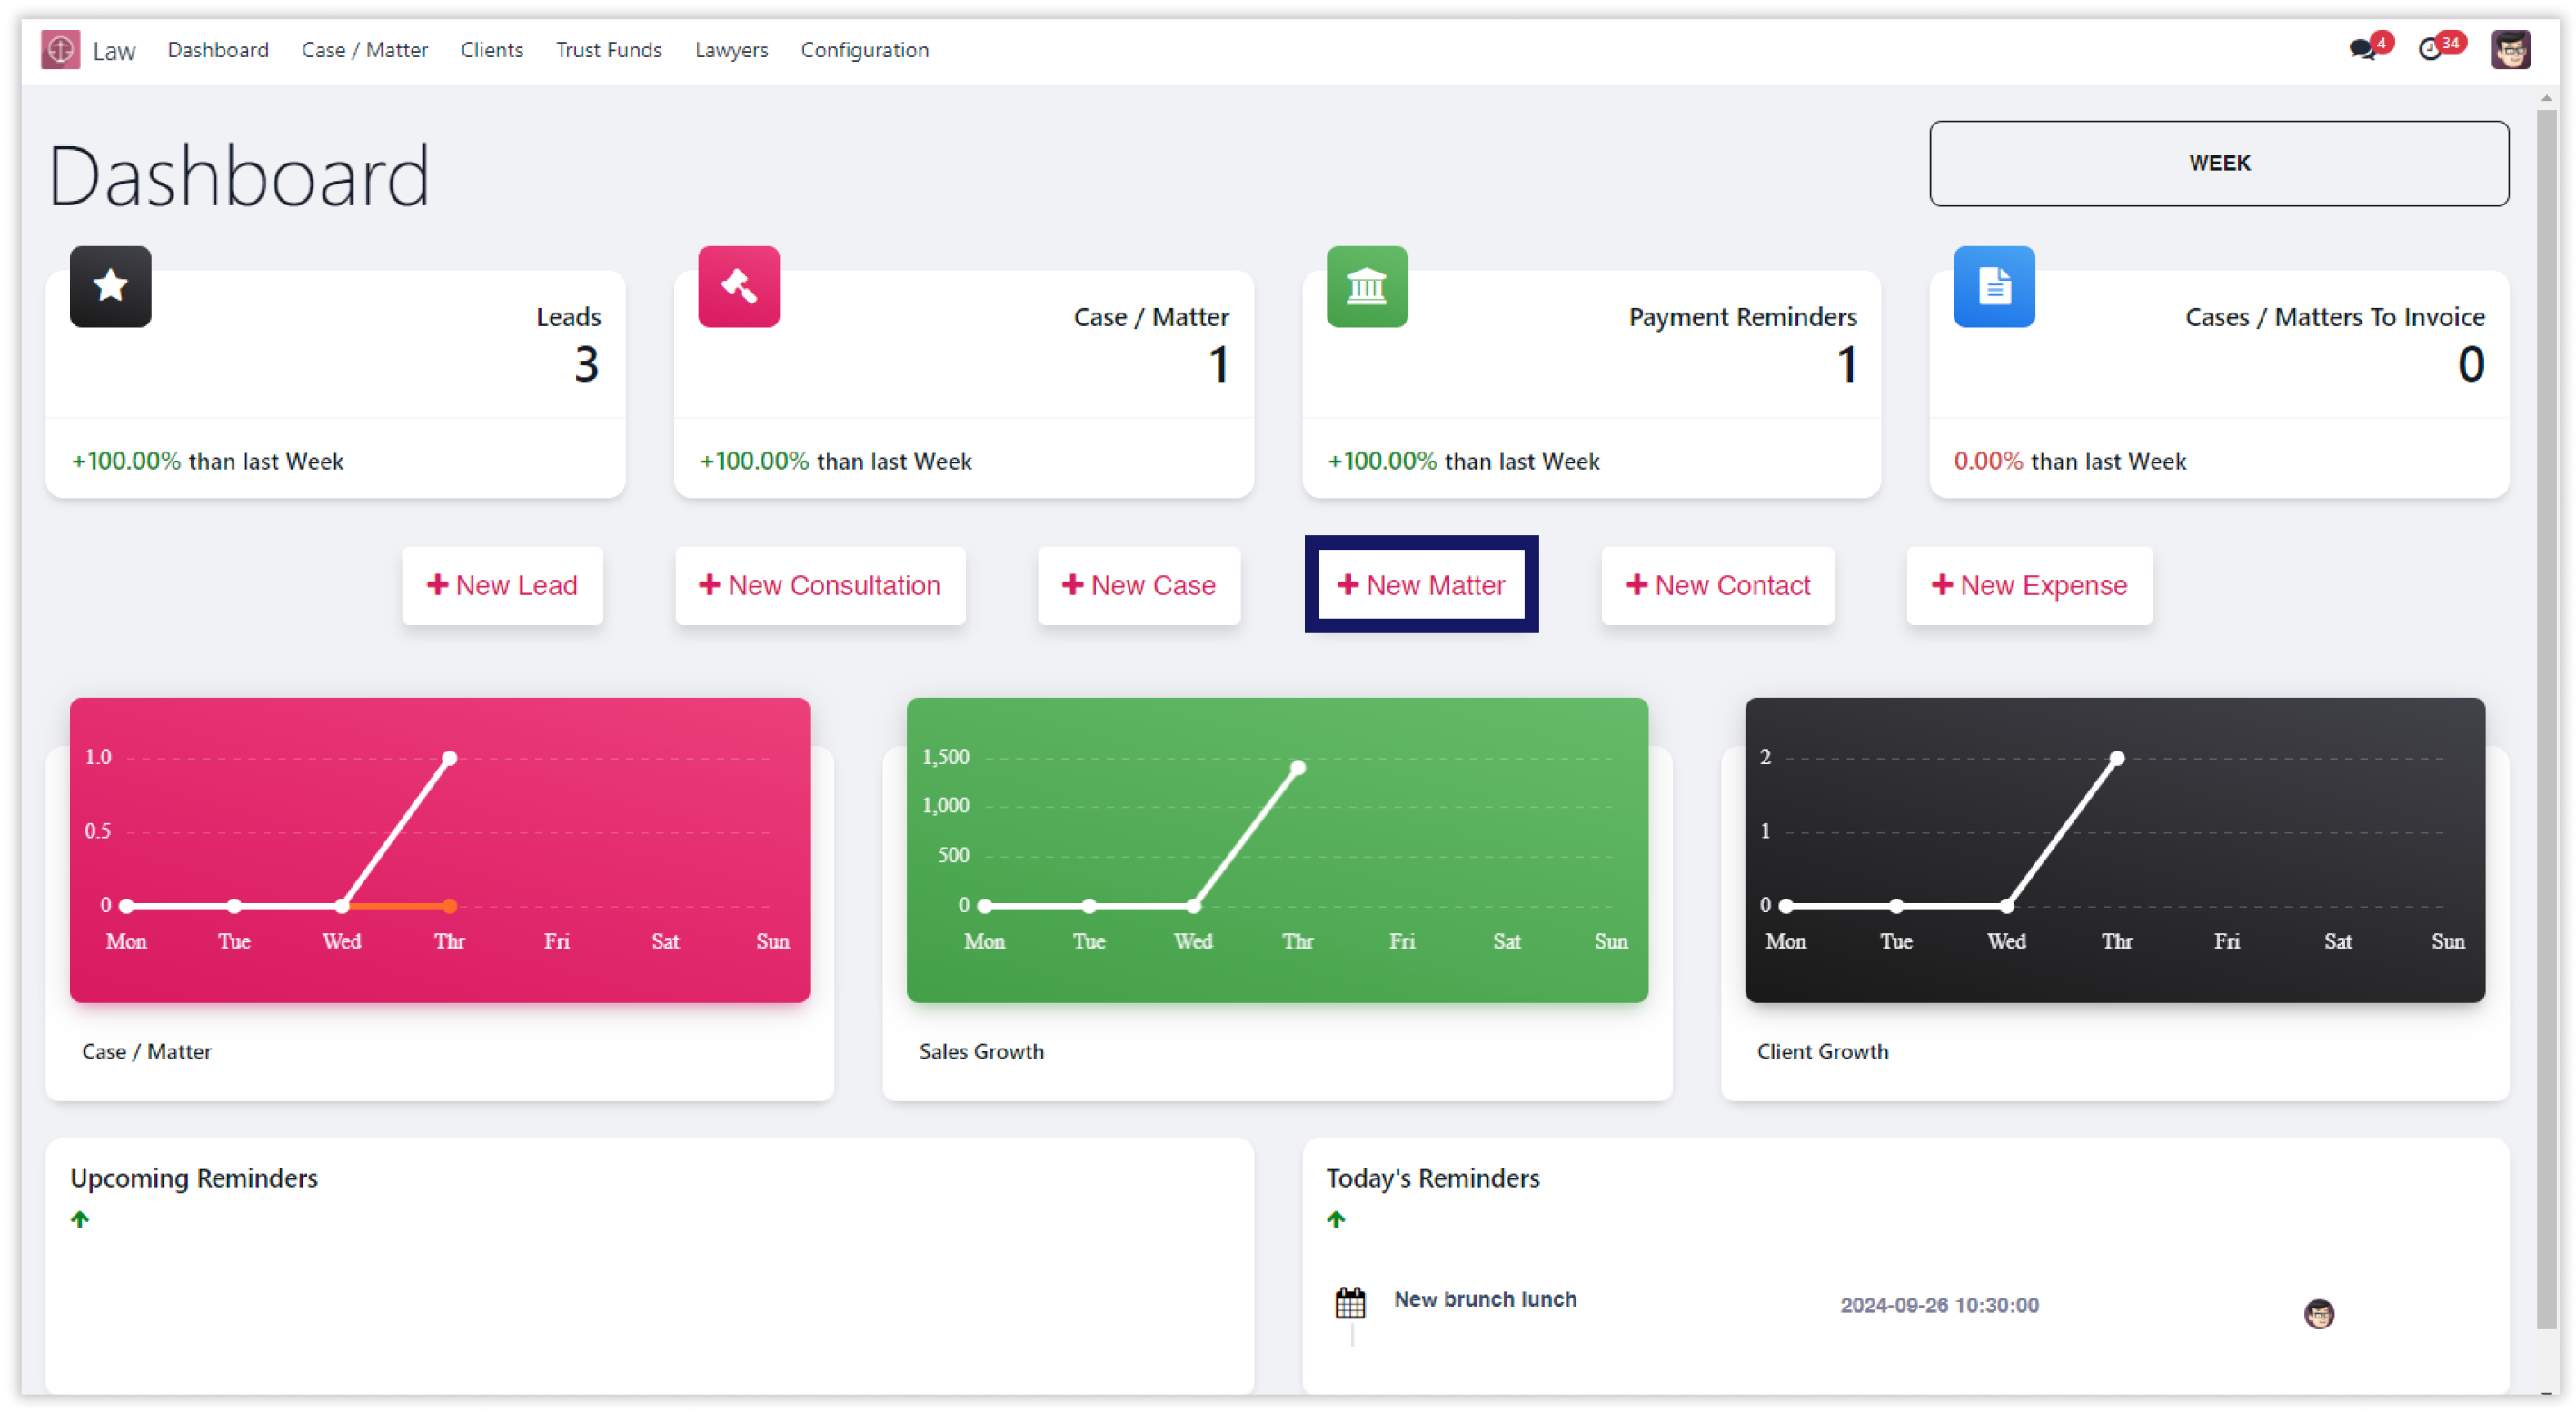
Task: Click the Case / Matter chart title
Action: [147, 1051]
